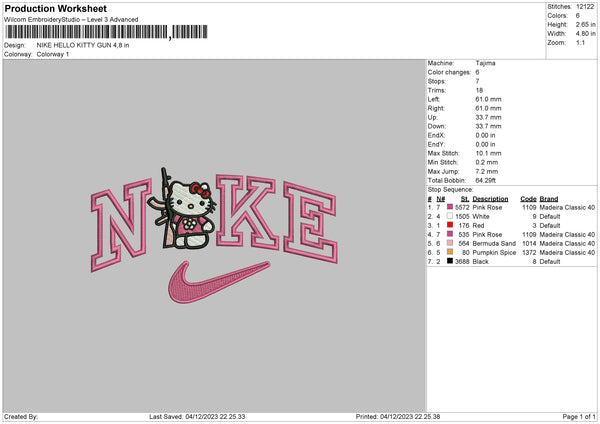Click the "EndX:" label
Screen dimensions: 600x424
pyautogui.click(x=436, y=135)
